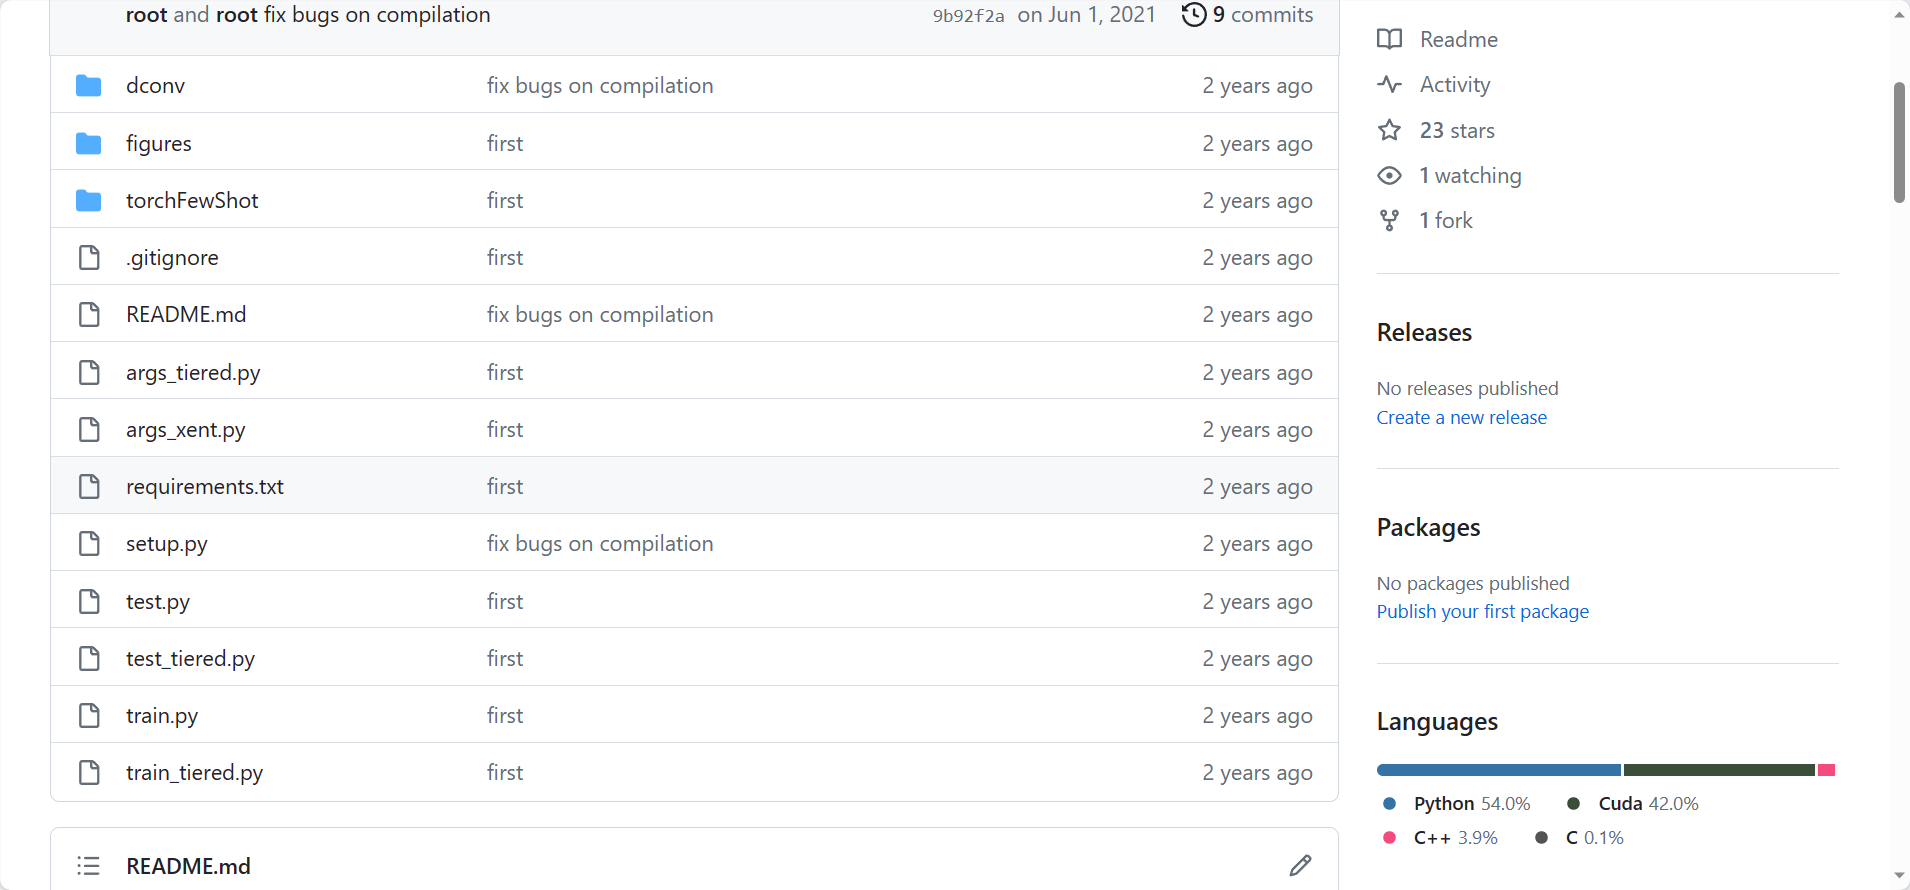Image resolution: width=1910 pixels, height=890 pixels.
Task: Select C 0.1% language entry
Action: click(x=1579, y=838)
